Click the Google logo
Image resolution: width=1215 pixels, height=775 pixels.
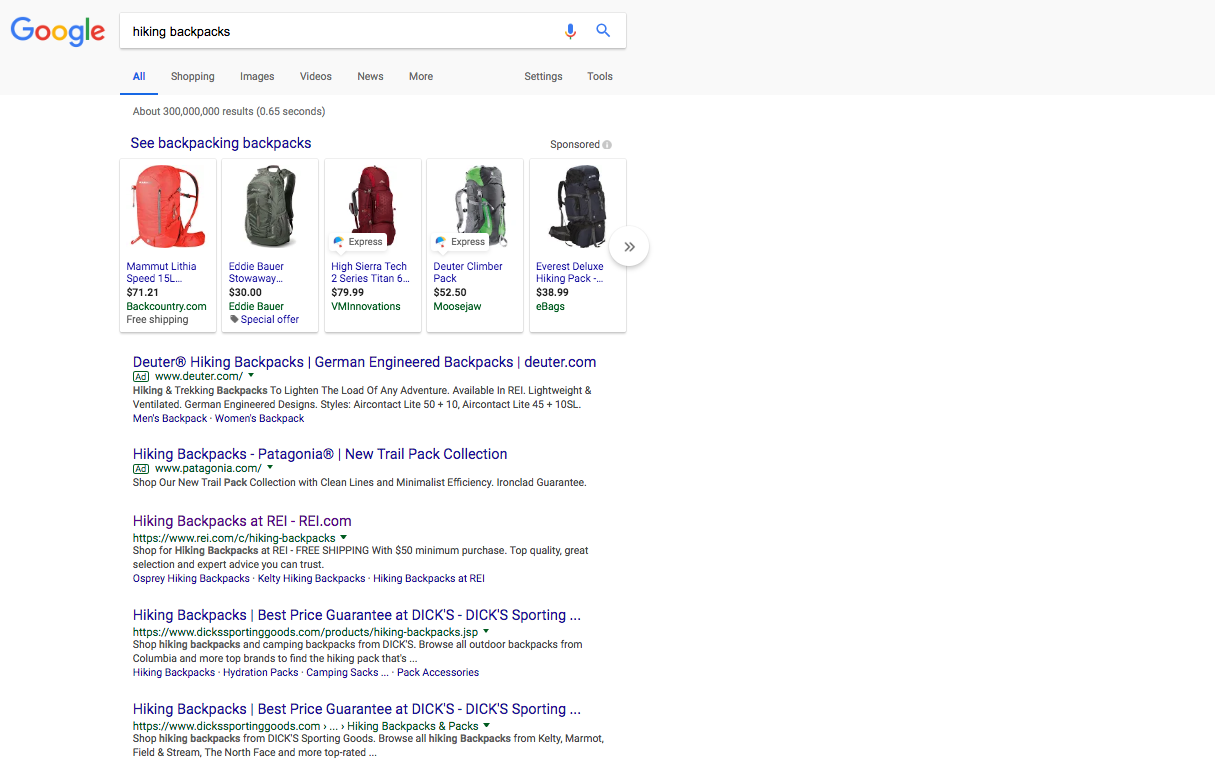(x=58, y=31)
